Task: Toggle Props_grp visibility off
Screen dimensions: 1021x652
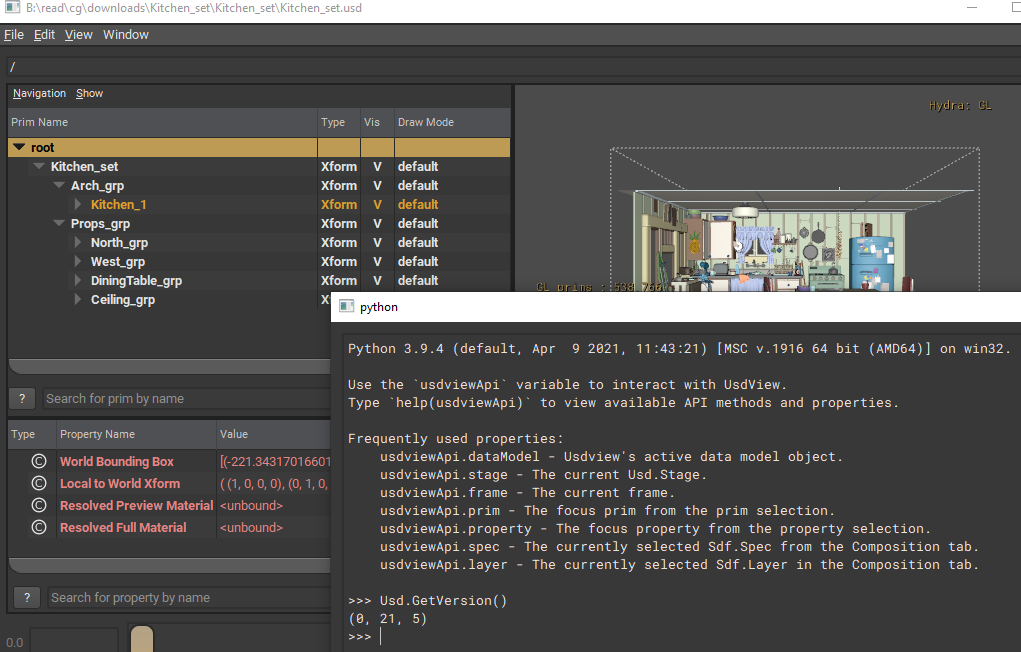Action: pos(377,223)
